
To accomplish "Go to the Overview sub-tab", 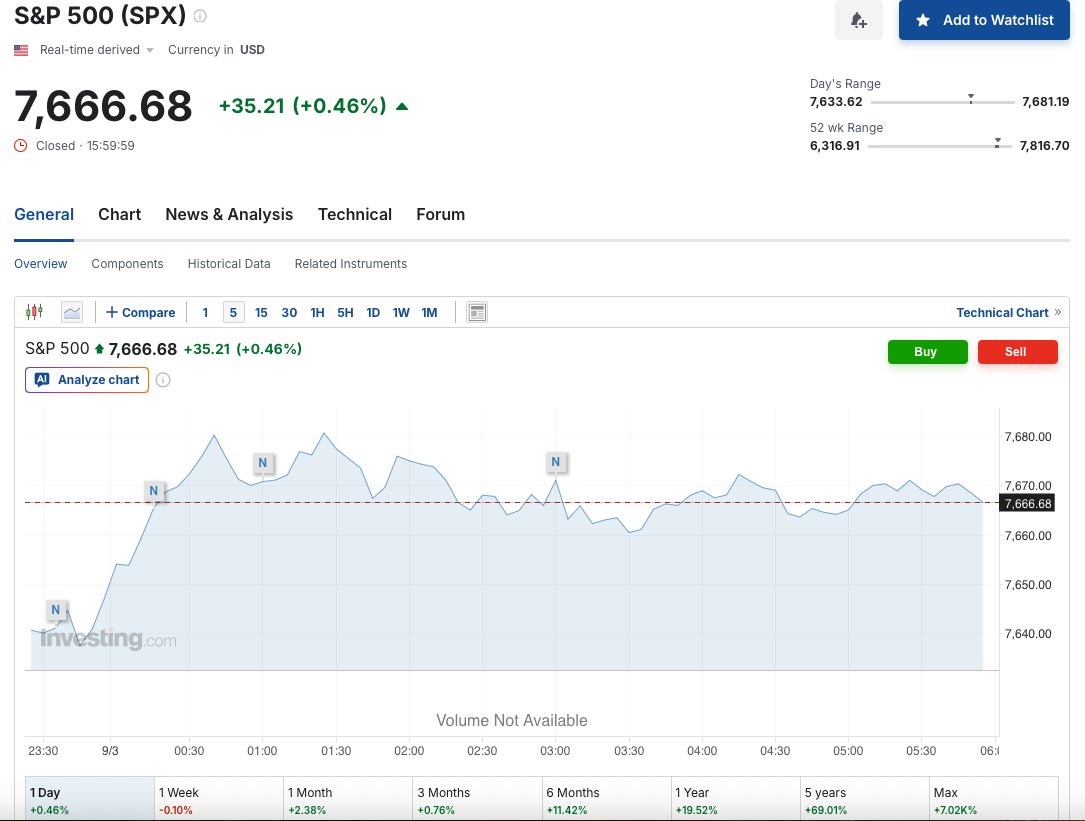I will [41, 264].
